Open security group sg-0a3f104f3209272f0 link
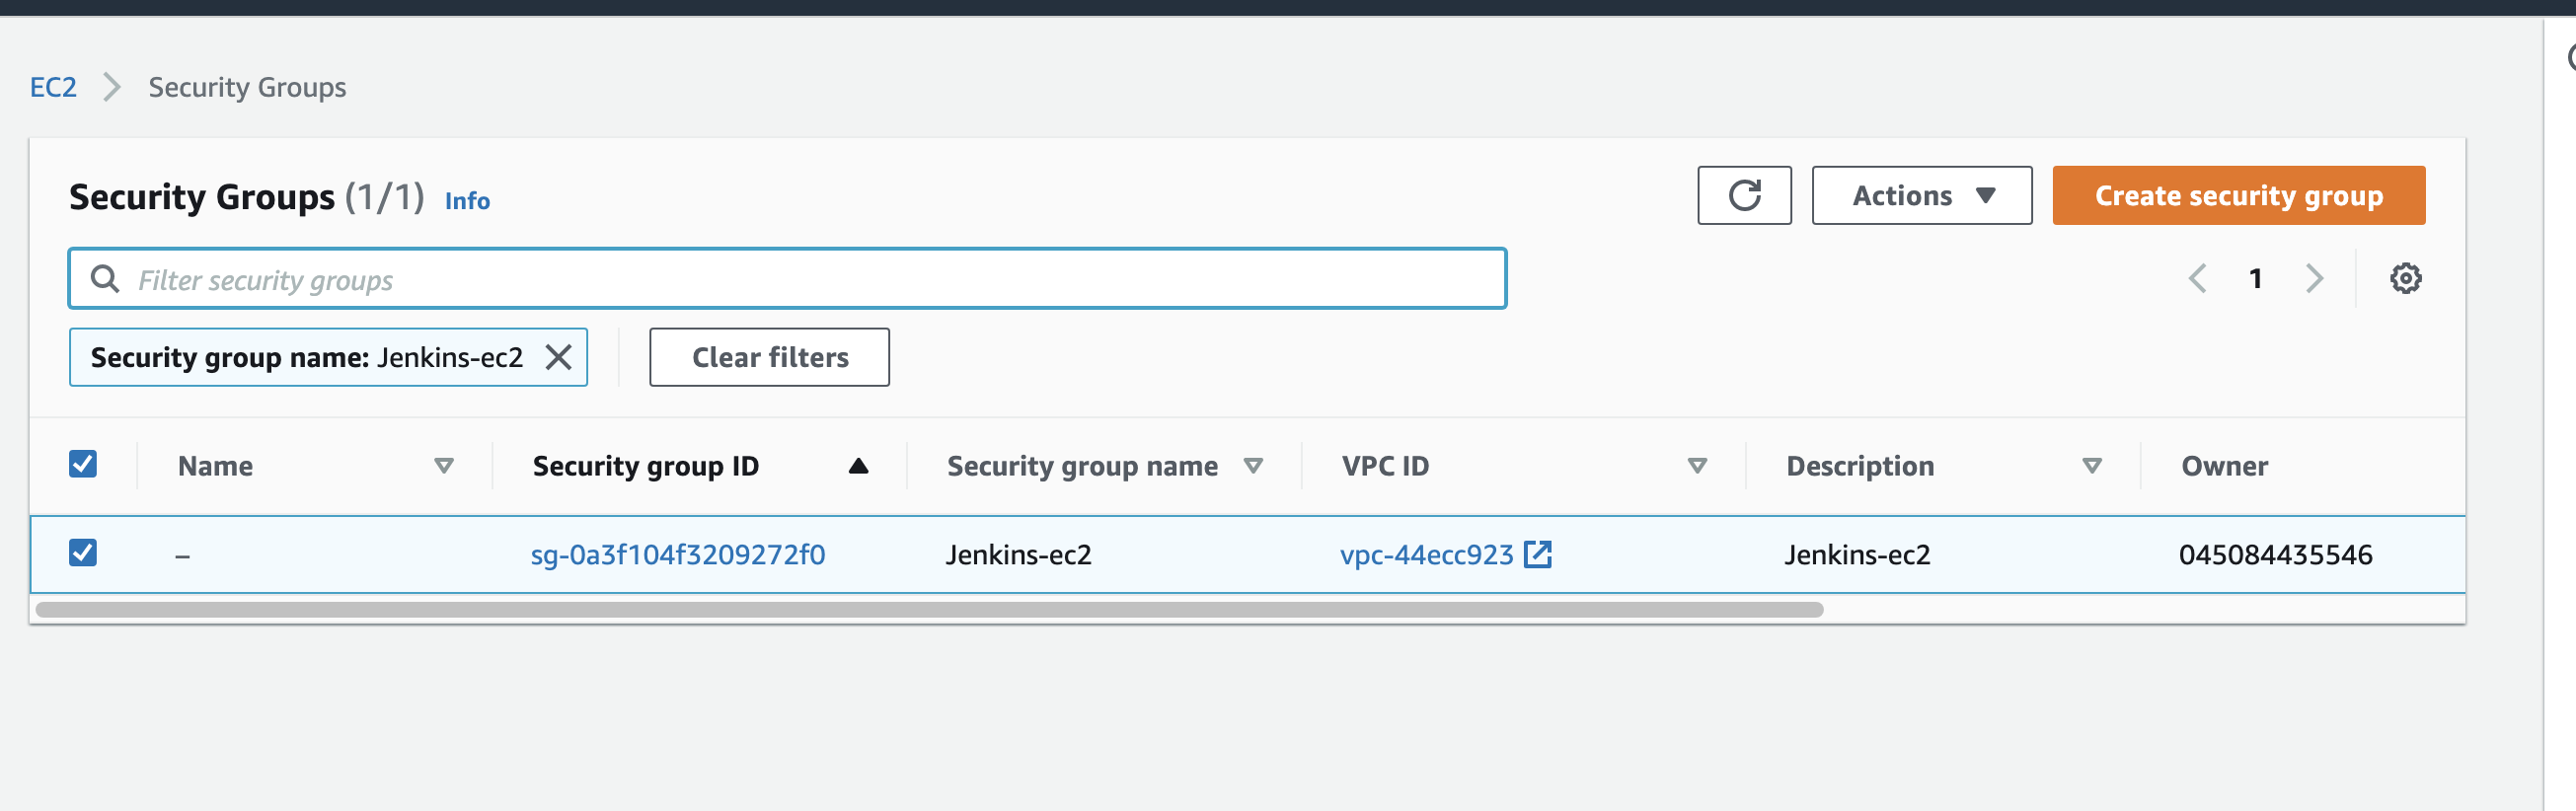Viewport: 2576px width, 811px height. (677, 555)
